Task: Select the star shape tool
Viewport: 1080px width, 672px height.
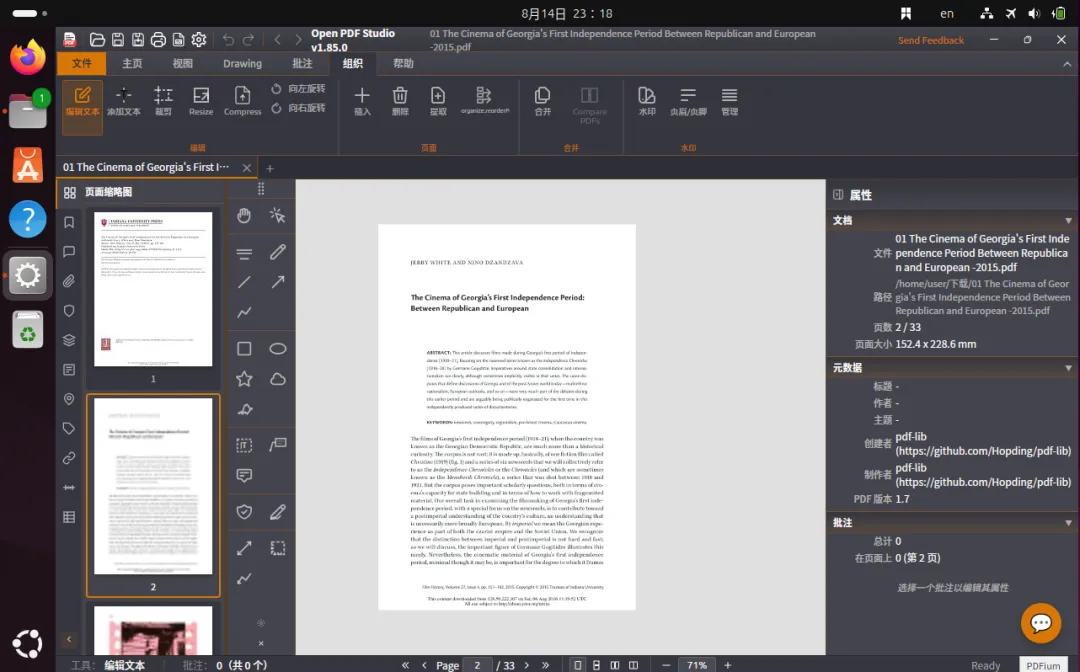Action: click(244, 379)
